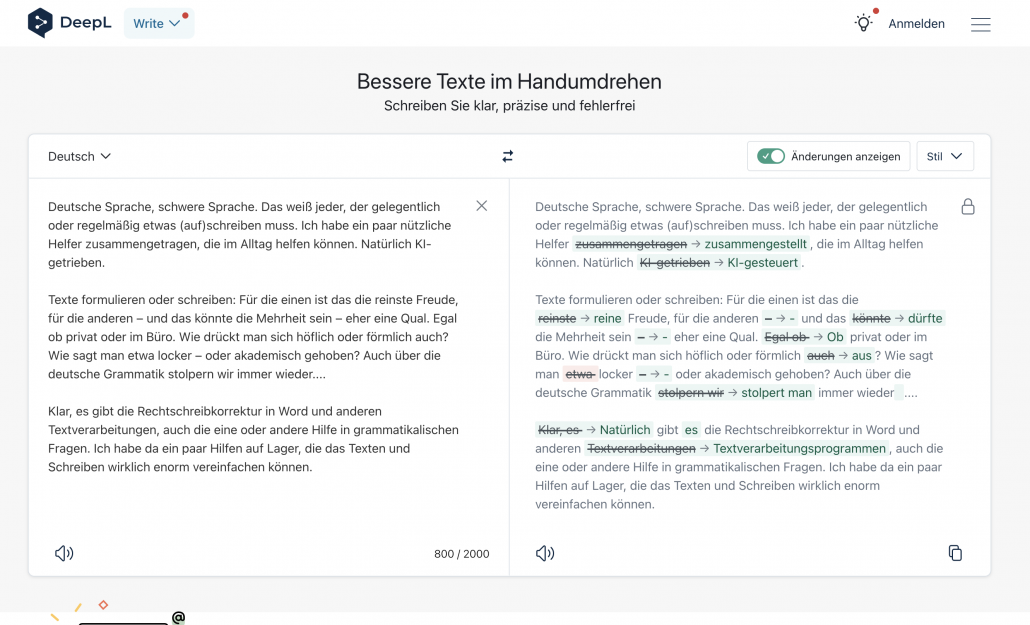This screenshot has height=625, width=1030.
Task: Open the hamburger menu
Action: [981, 24]
